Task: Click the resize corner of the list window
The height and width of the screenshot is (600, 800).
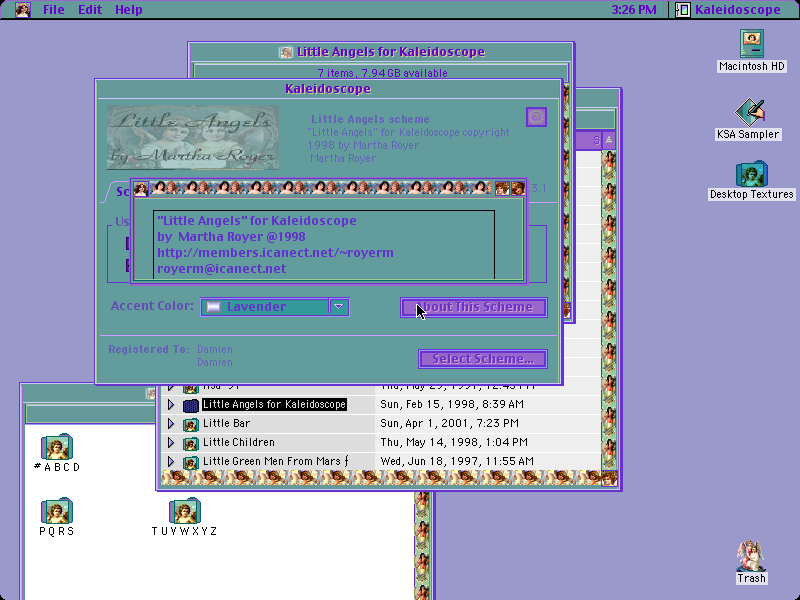Action: coord(609,478)
